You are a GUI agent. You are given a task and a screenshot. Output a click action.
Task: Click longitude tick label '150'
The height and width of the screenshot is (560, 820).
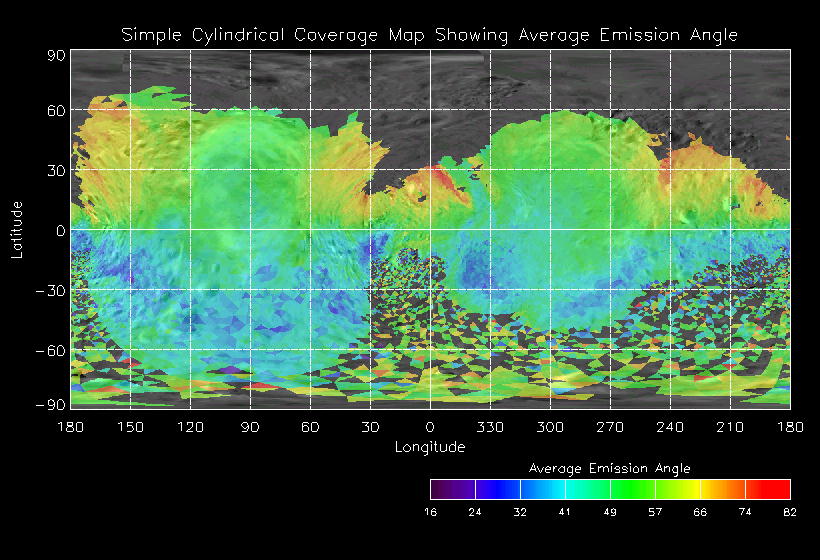click(x=130, y=427)
